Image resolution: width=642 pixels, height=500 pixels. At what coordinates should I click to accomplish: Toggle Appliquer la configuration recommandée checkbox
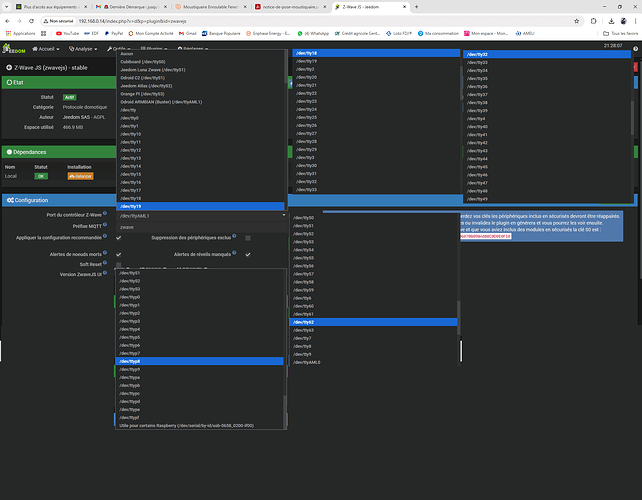tap(119, 238)
